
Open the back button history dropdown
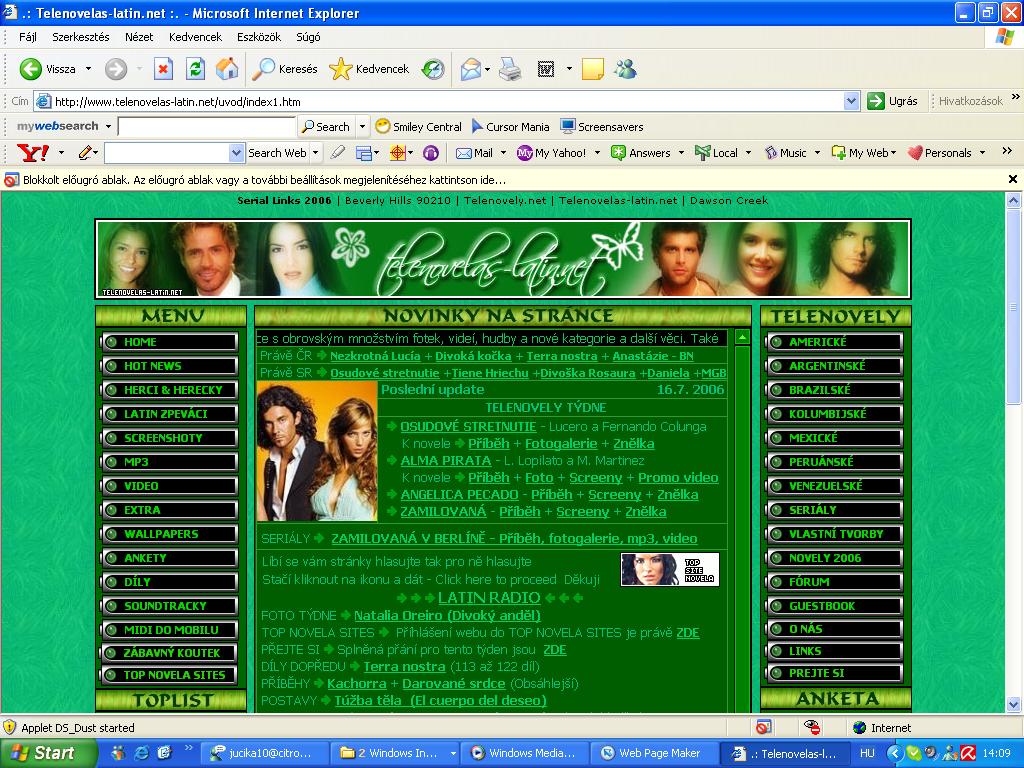(x=88, y=69)
